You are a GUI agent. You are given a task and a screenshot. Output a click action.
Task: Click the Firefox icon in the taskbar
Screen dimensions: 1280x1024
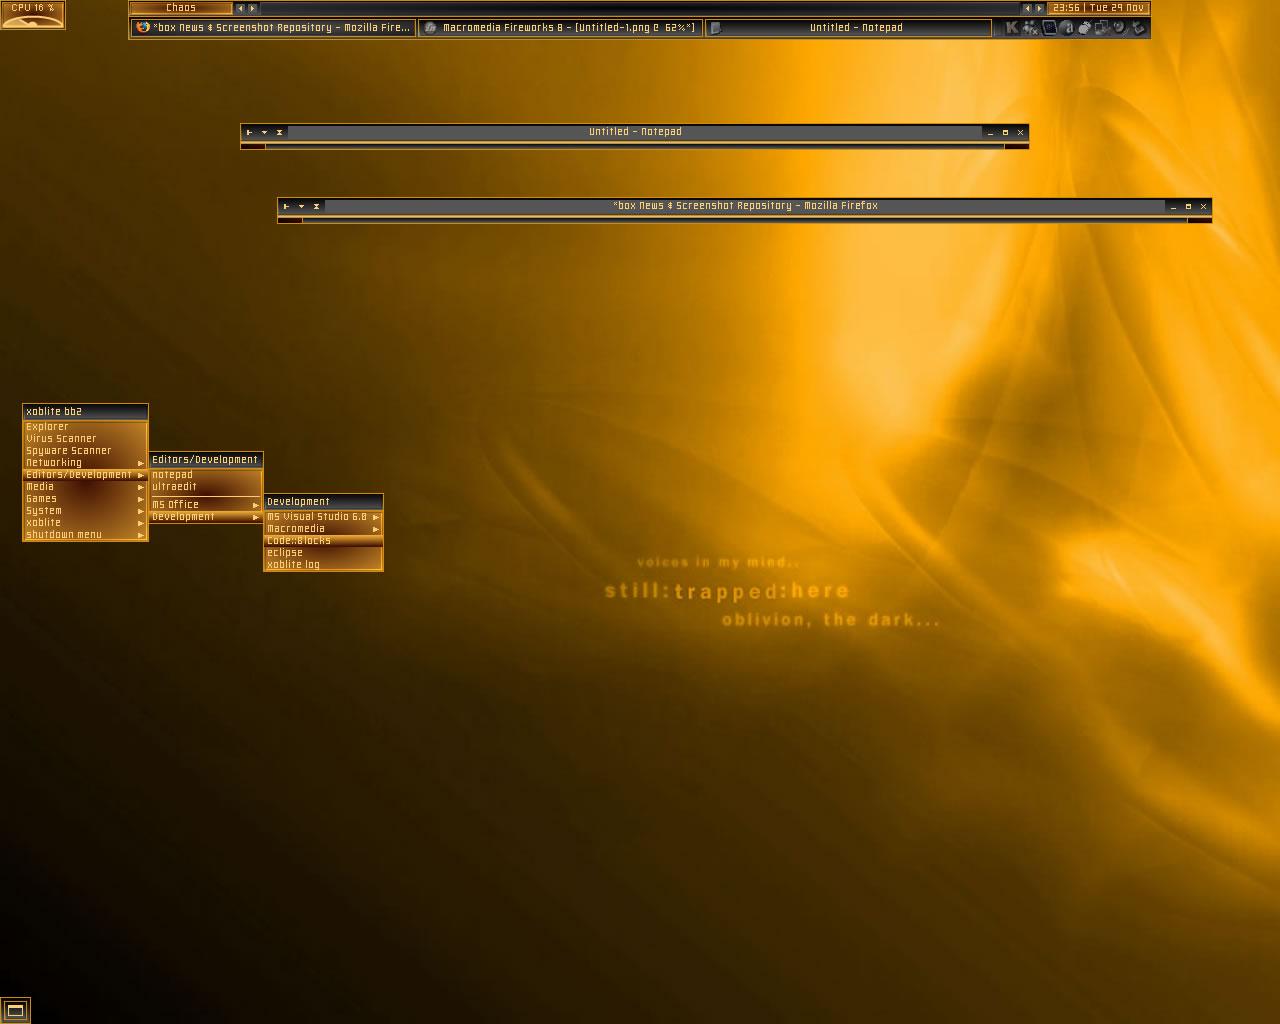(143, 28)
